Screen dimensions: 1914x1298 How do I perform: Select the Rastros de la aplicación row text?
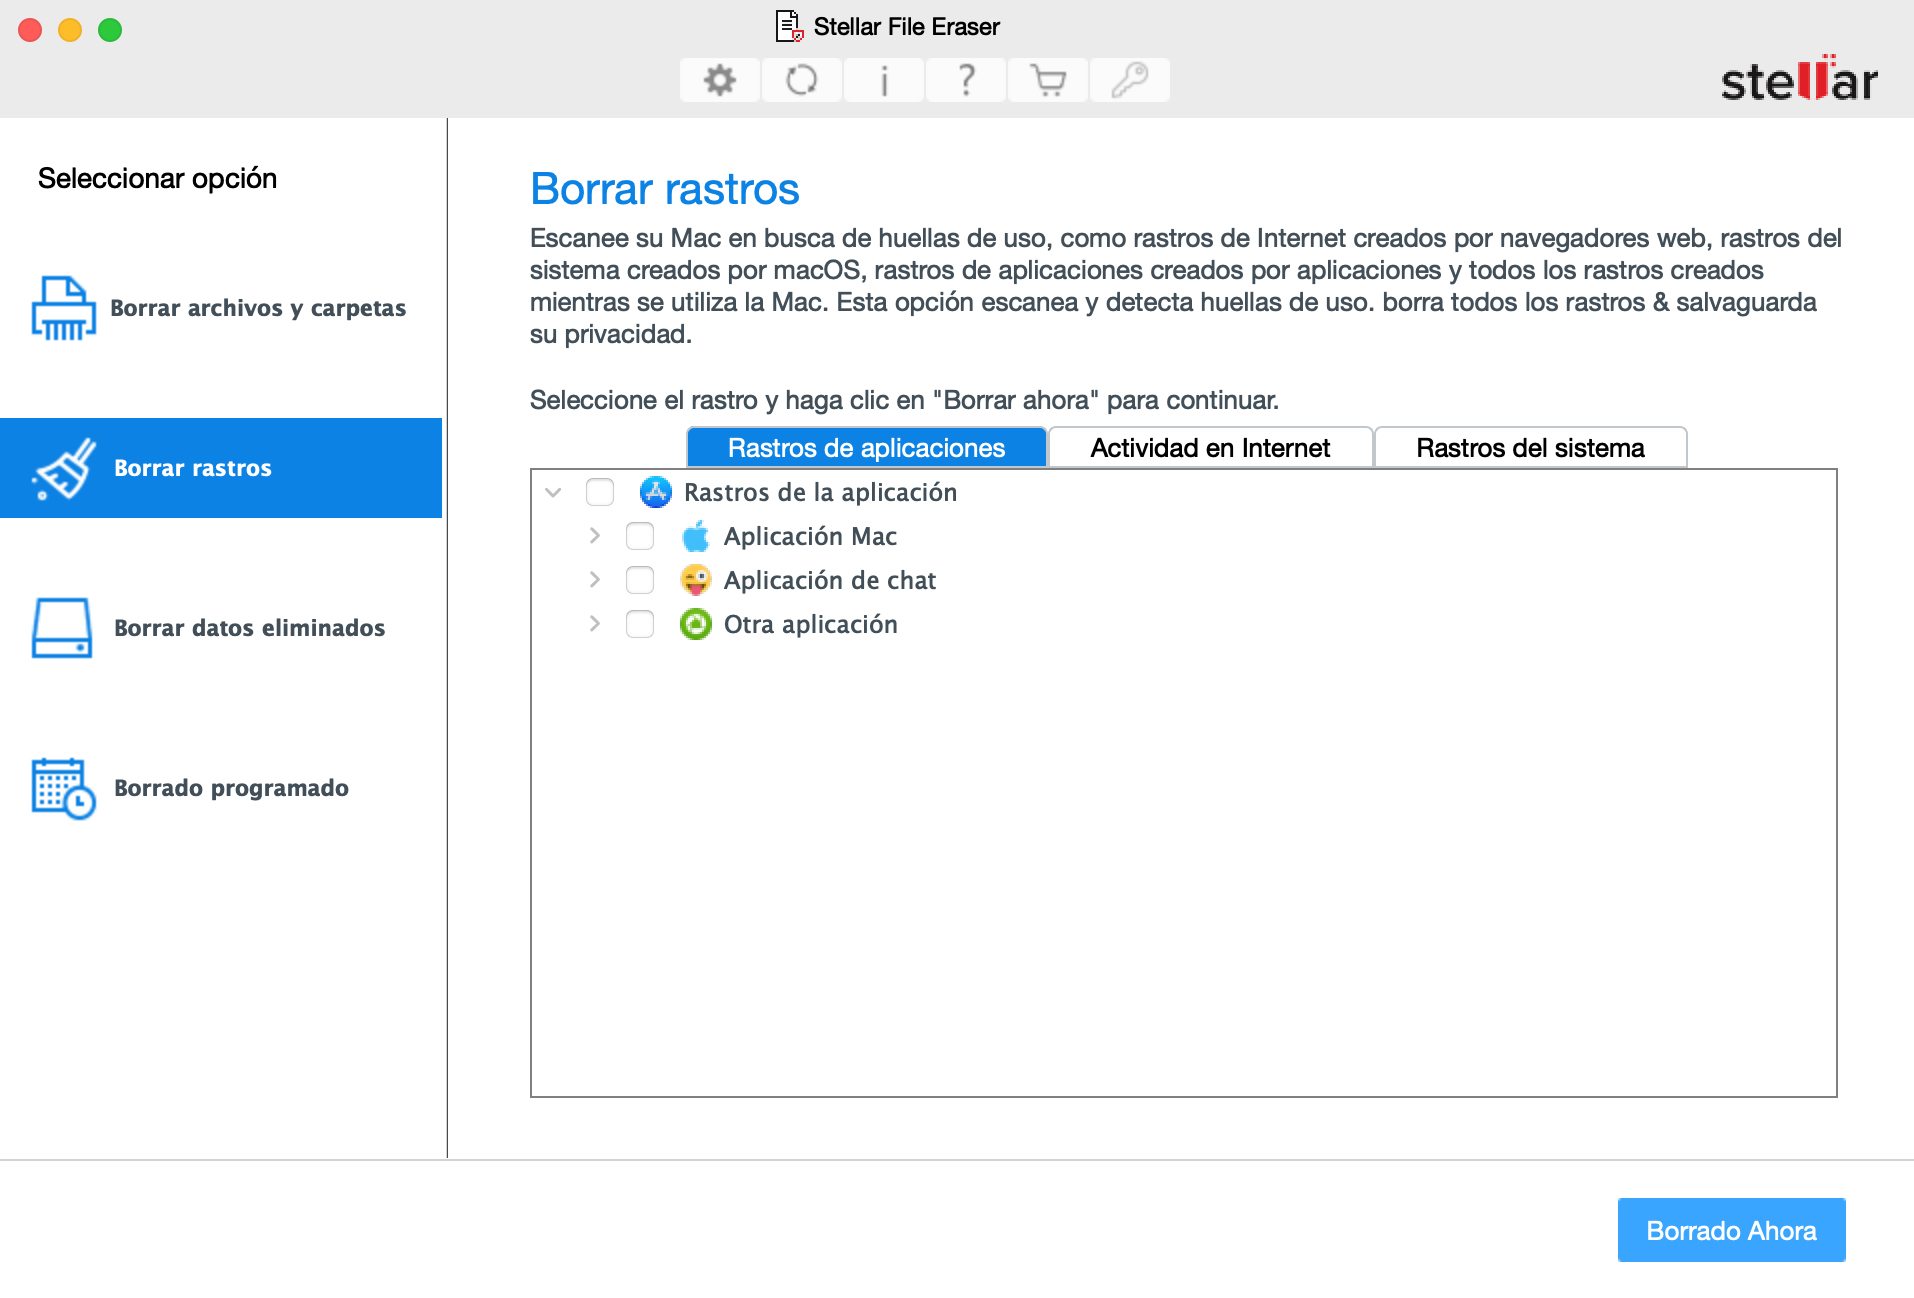(820, 492)
